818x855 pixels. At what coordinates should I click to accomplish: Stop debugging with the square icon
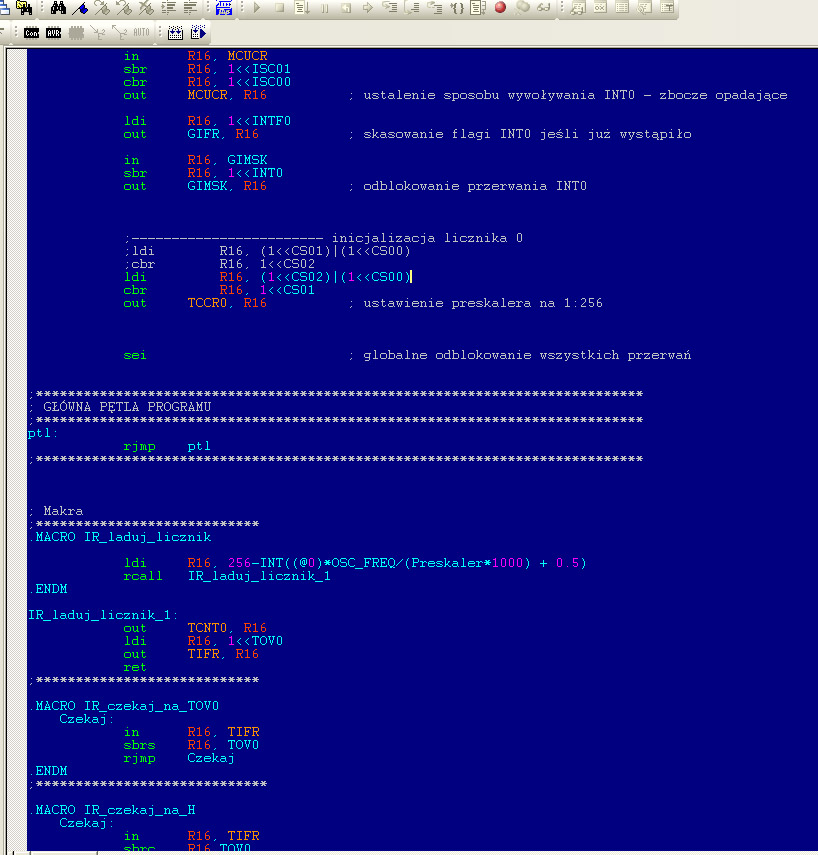(279, 8)
